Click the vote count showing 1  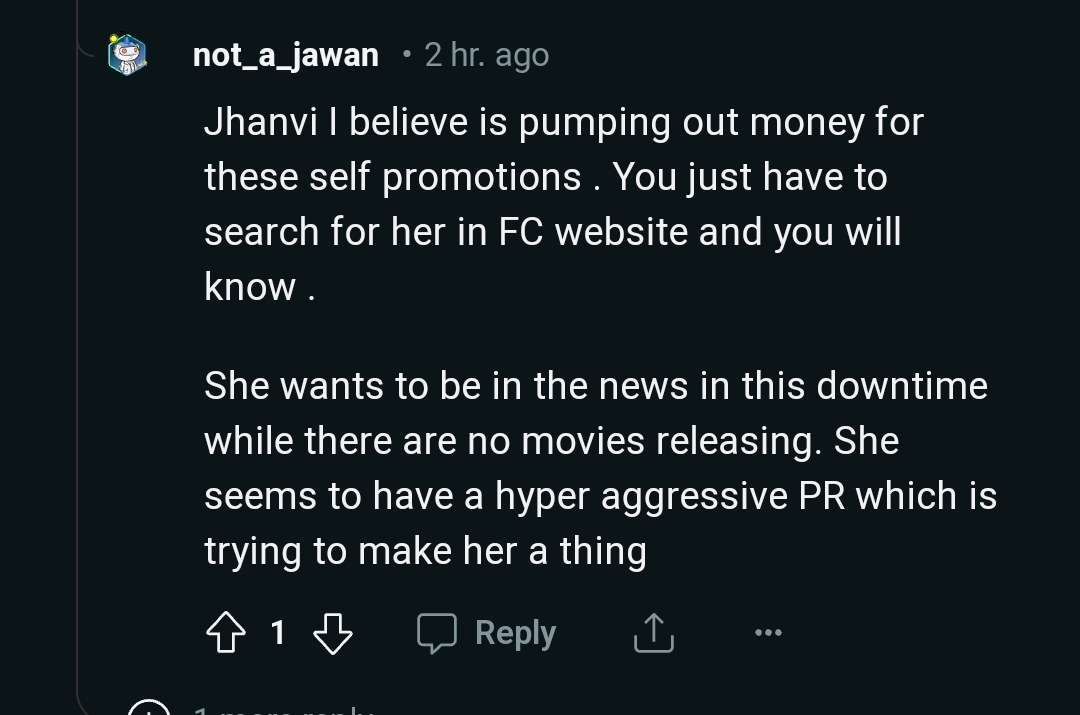[x=279, y=632]
